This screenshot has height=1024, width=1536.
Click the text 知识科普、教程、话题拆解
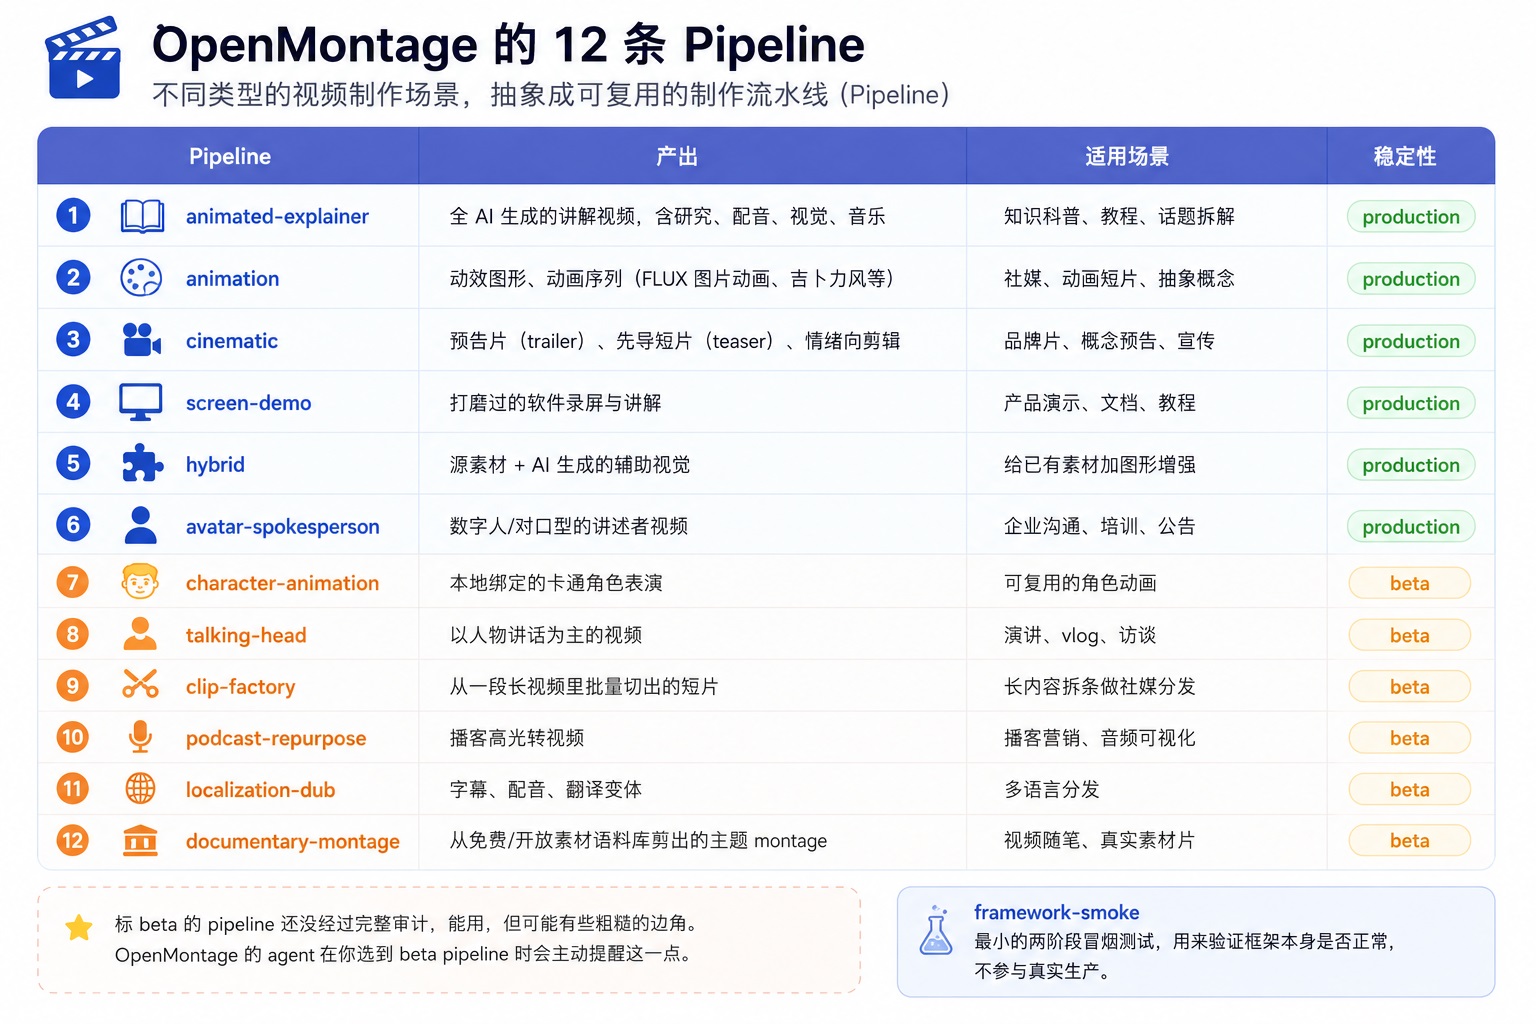1119,216
